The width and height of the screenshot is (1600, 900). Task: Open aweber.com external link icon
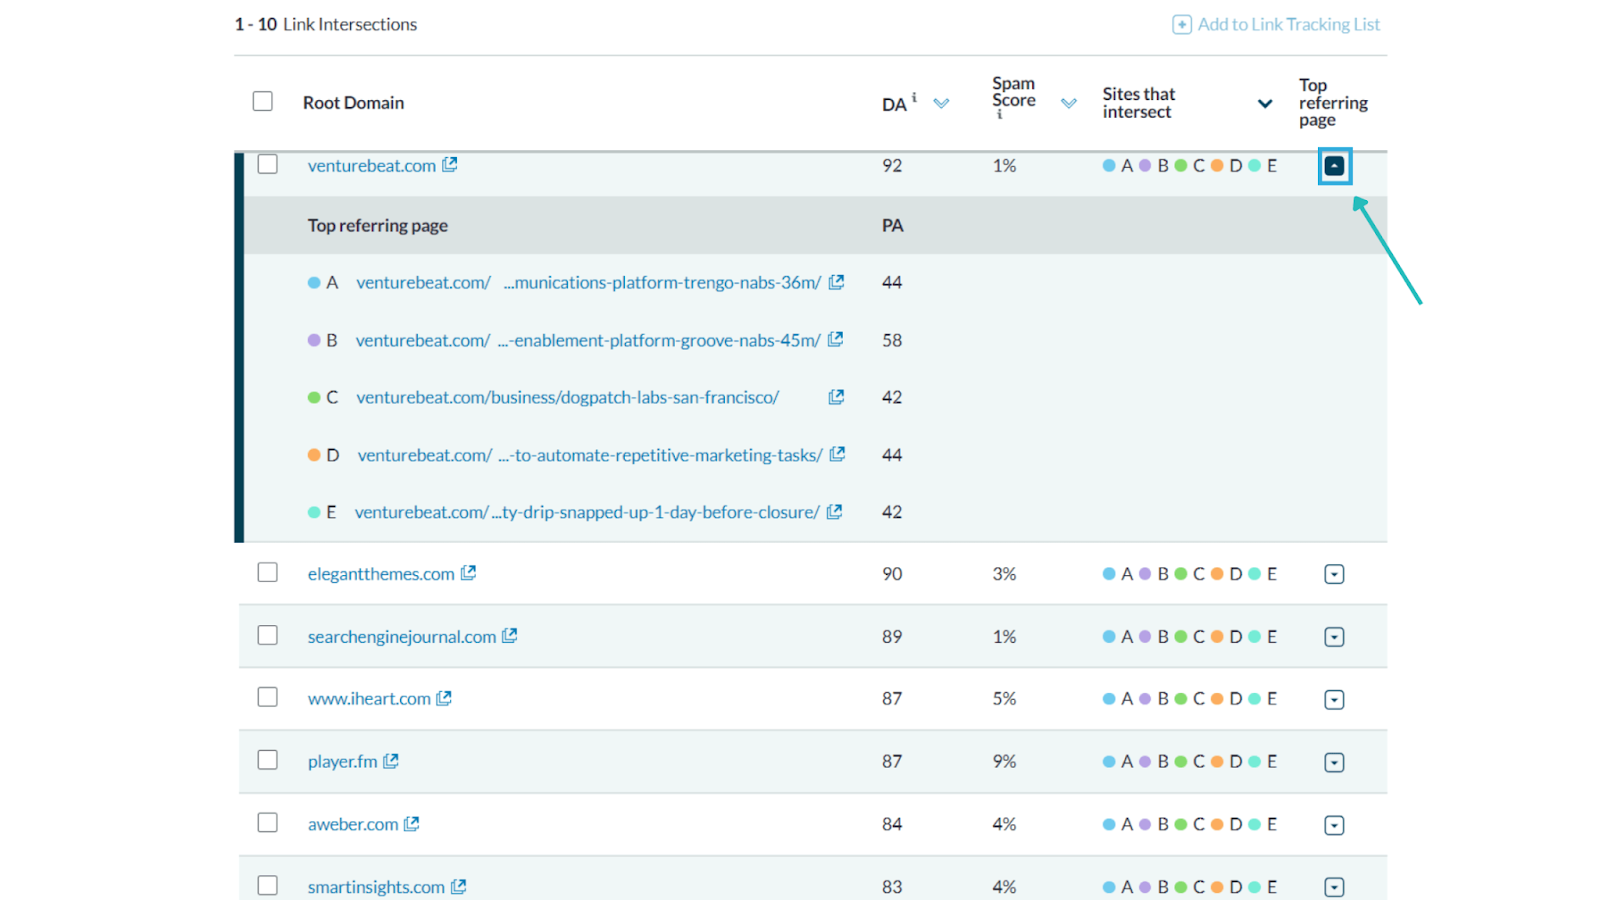click(x=412, y=824)
